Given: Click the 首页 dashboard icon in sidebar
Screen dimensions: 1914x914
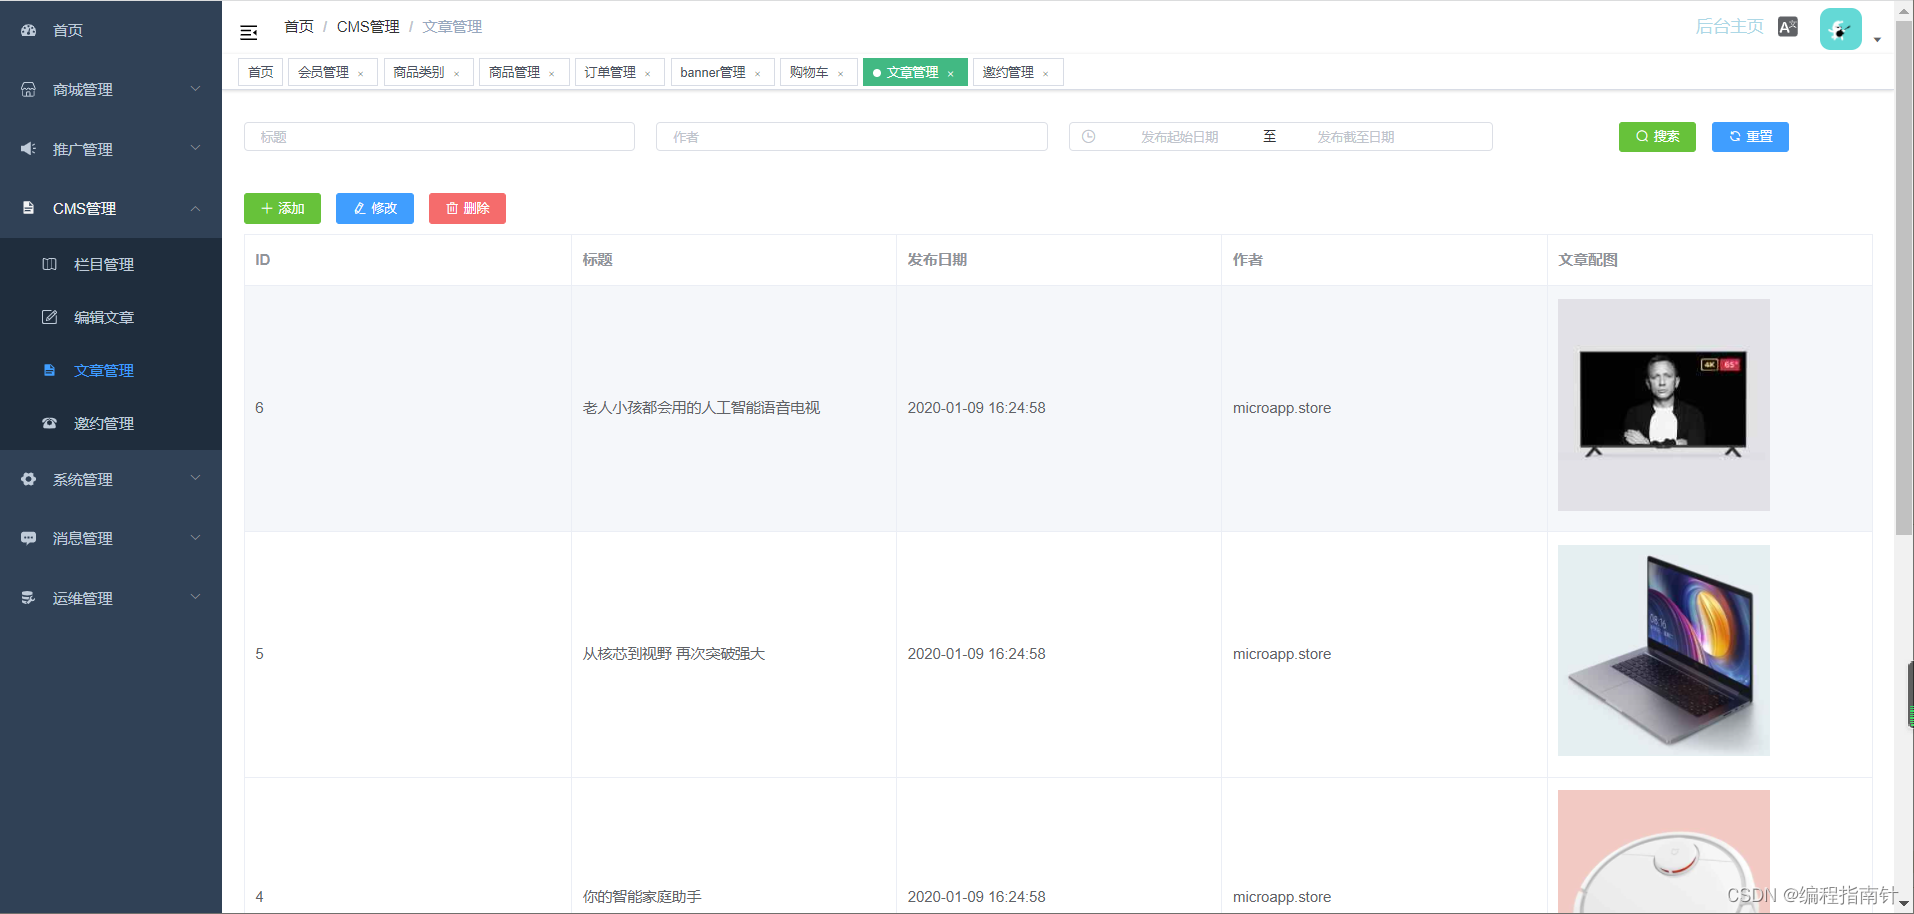Looking at the screenshot, I should click(x=29, y=30).
